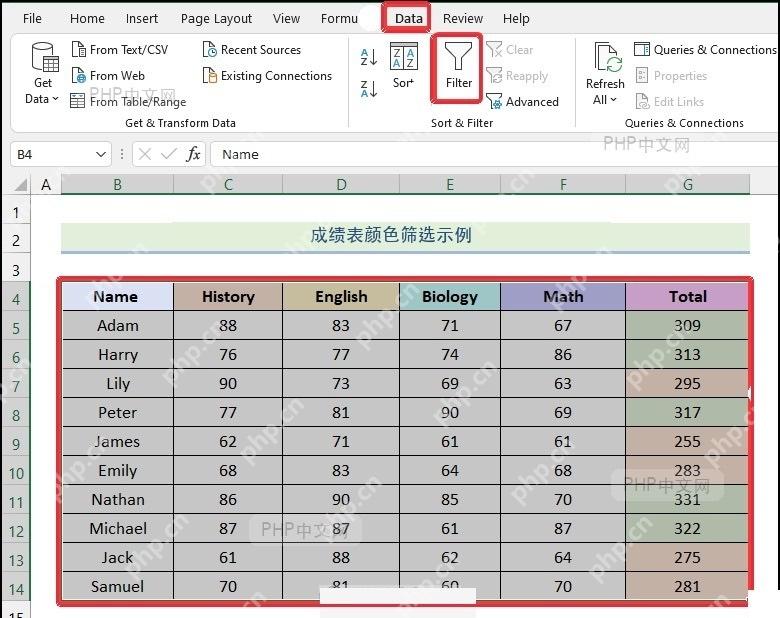Viewport: 780px width, 618px height.
Task: Open Queries & Connections pane
Action: click(x=705, y=50)
